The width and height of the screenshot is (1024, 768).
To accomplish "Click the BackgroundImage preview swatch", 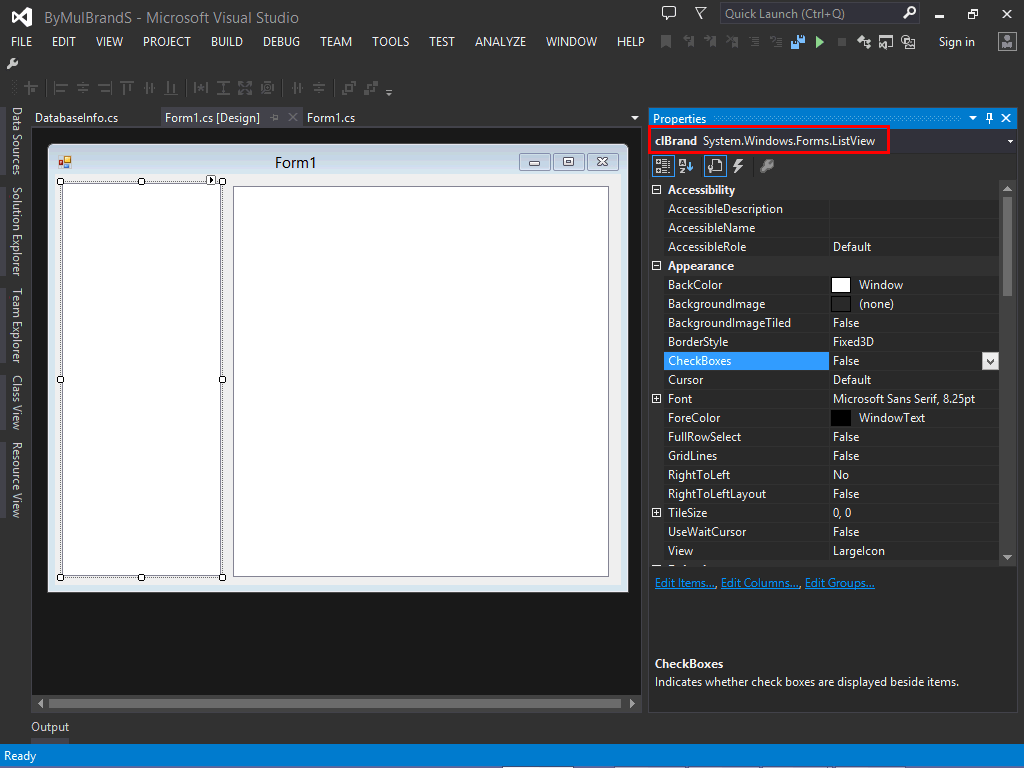I will [840, 304].
